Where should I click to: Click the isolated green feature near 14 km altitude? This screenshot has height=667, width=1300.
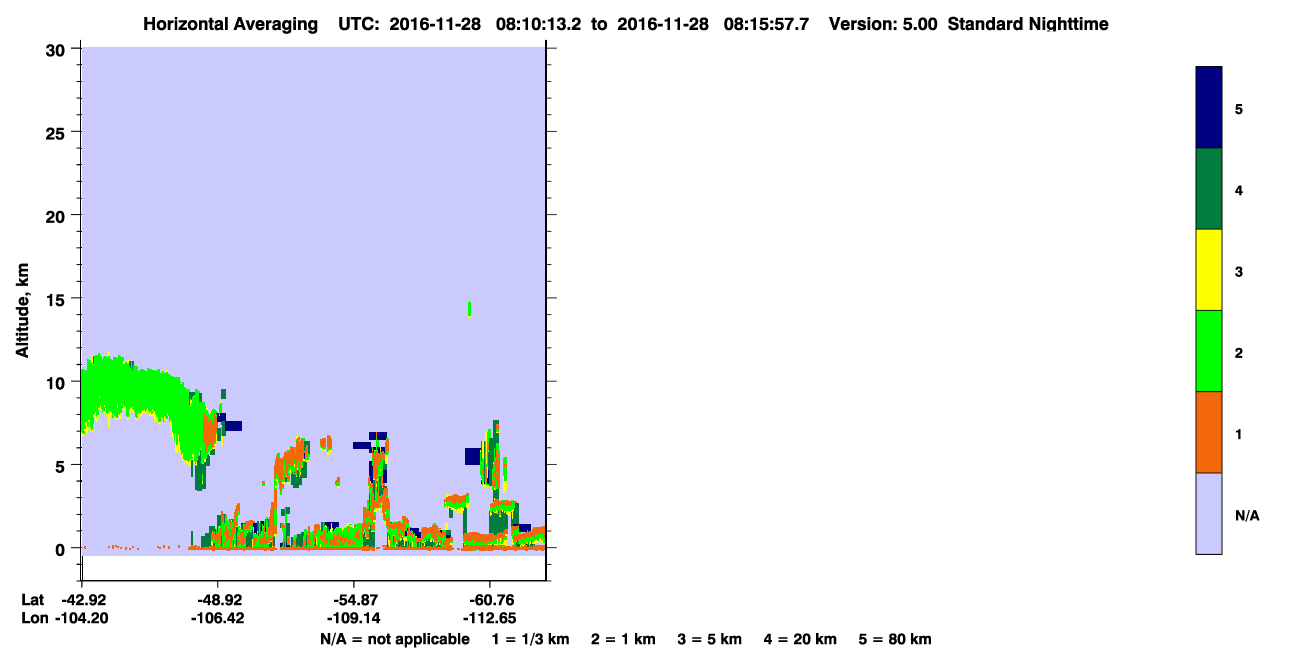click(469, 308)
